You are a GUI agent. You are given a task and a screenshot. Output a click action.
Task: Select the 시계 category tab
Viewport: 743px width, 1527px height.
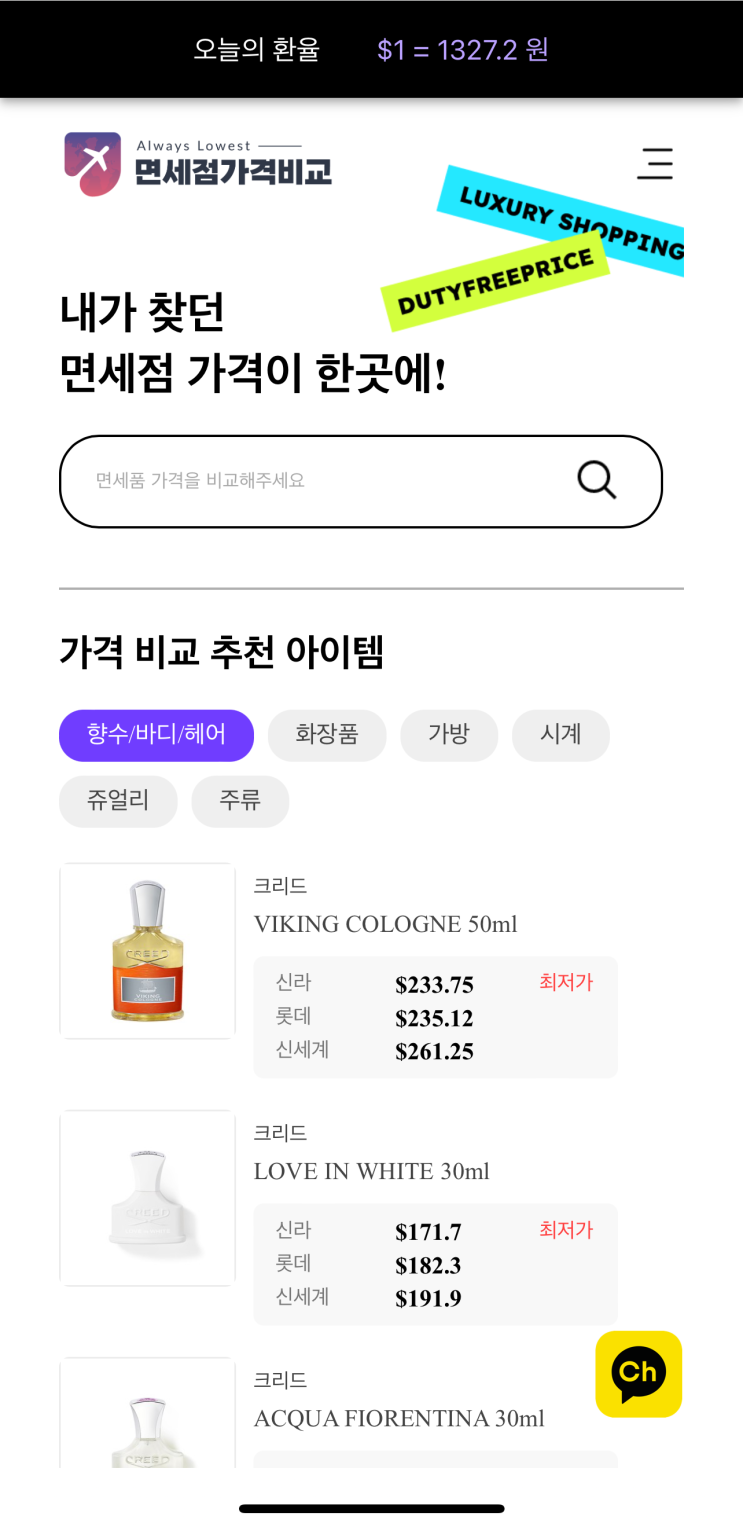point(560,735)
